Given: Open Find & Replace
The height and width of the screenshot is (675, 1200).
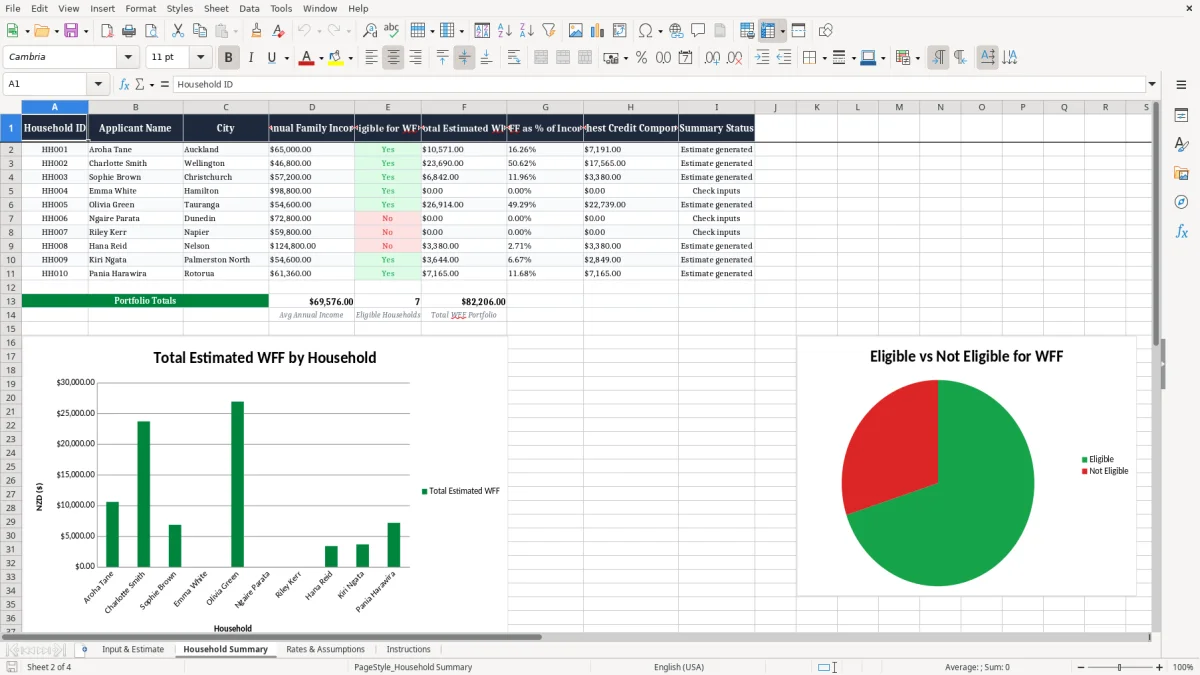Looking at the screenshot, I should coord(370,31).
